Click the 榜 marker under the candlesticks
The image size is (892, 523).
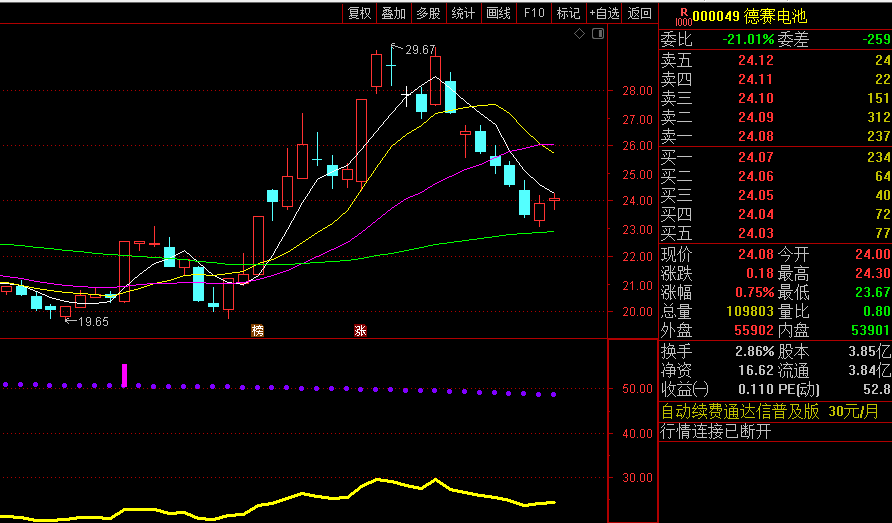coord(258,330)
